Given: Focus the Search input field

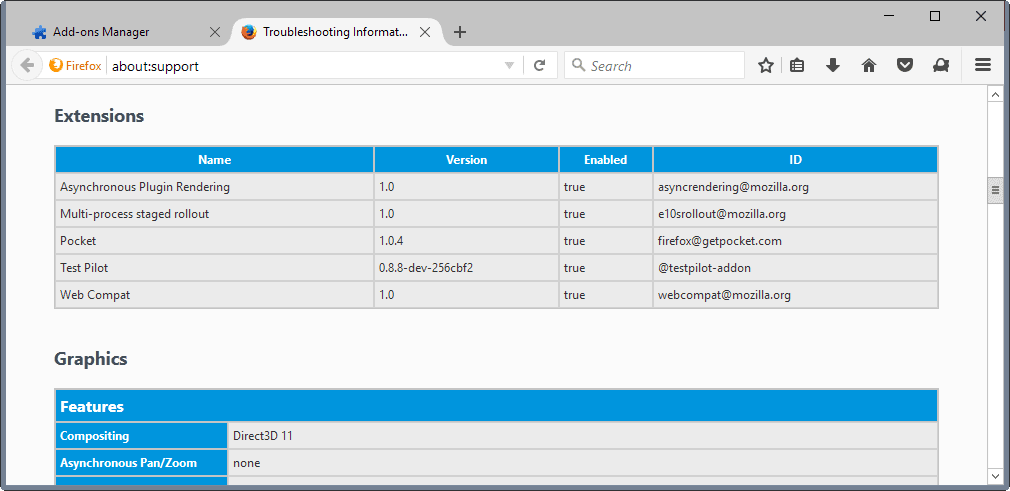Looking at the screenshot, I should pyautogui.click(x=654, y=66).
